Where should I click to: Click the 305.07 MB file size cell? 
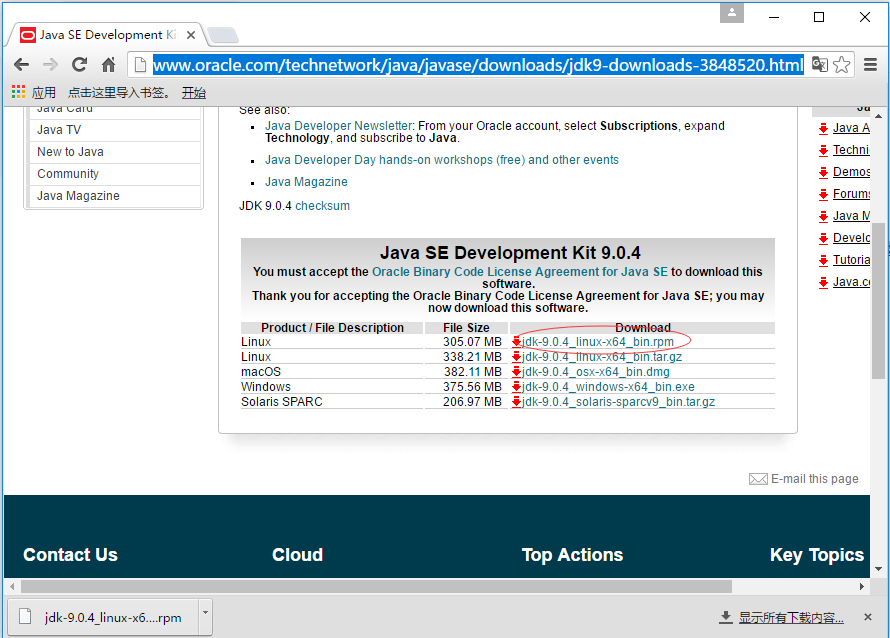pyautogui.click(x=472, y=342)
